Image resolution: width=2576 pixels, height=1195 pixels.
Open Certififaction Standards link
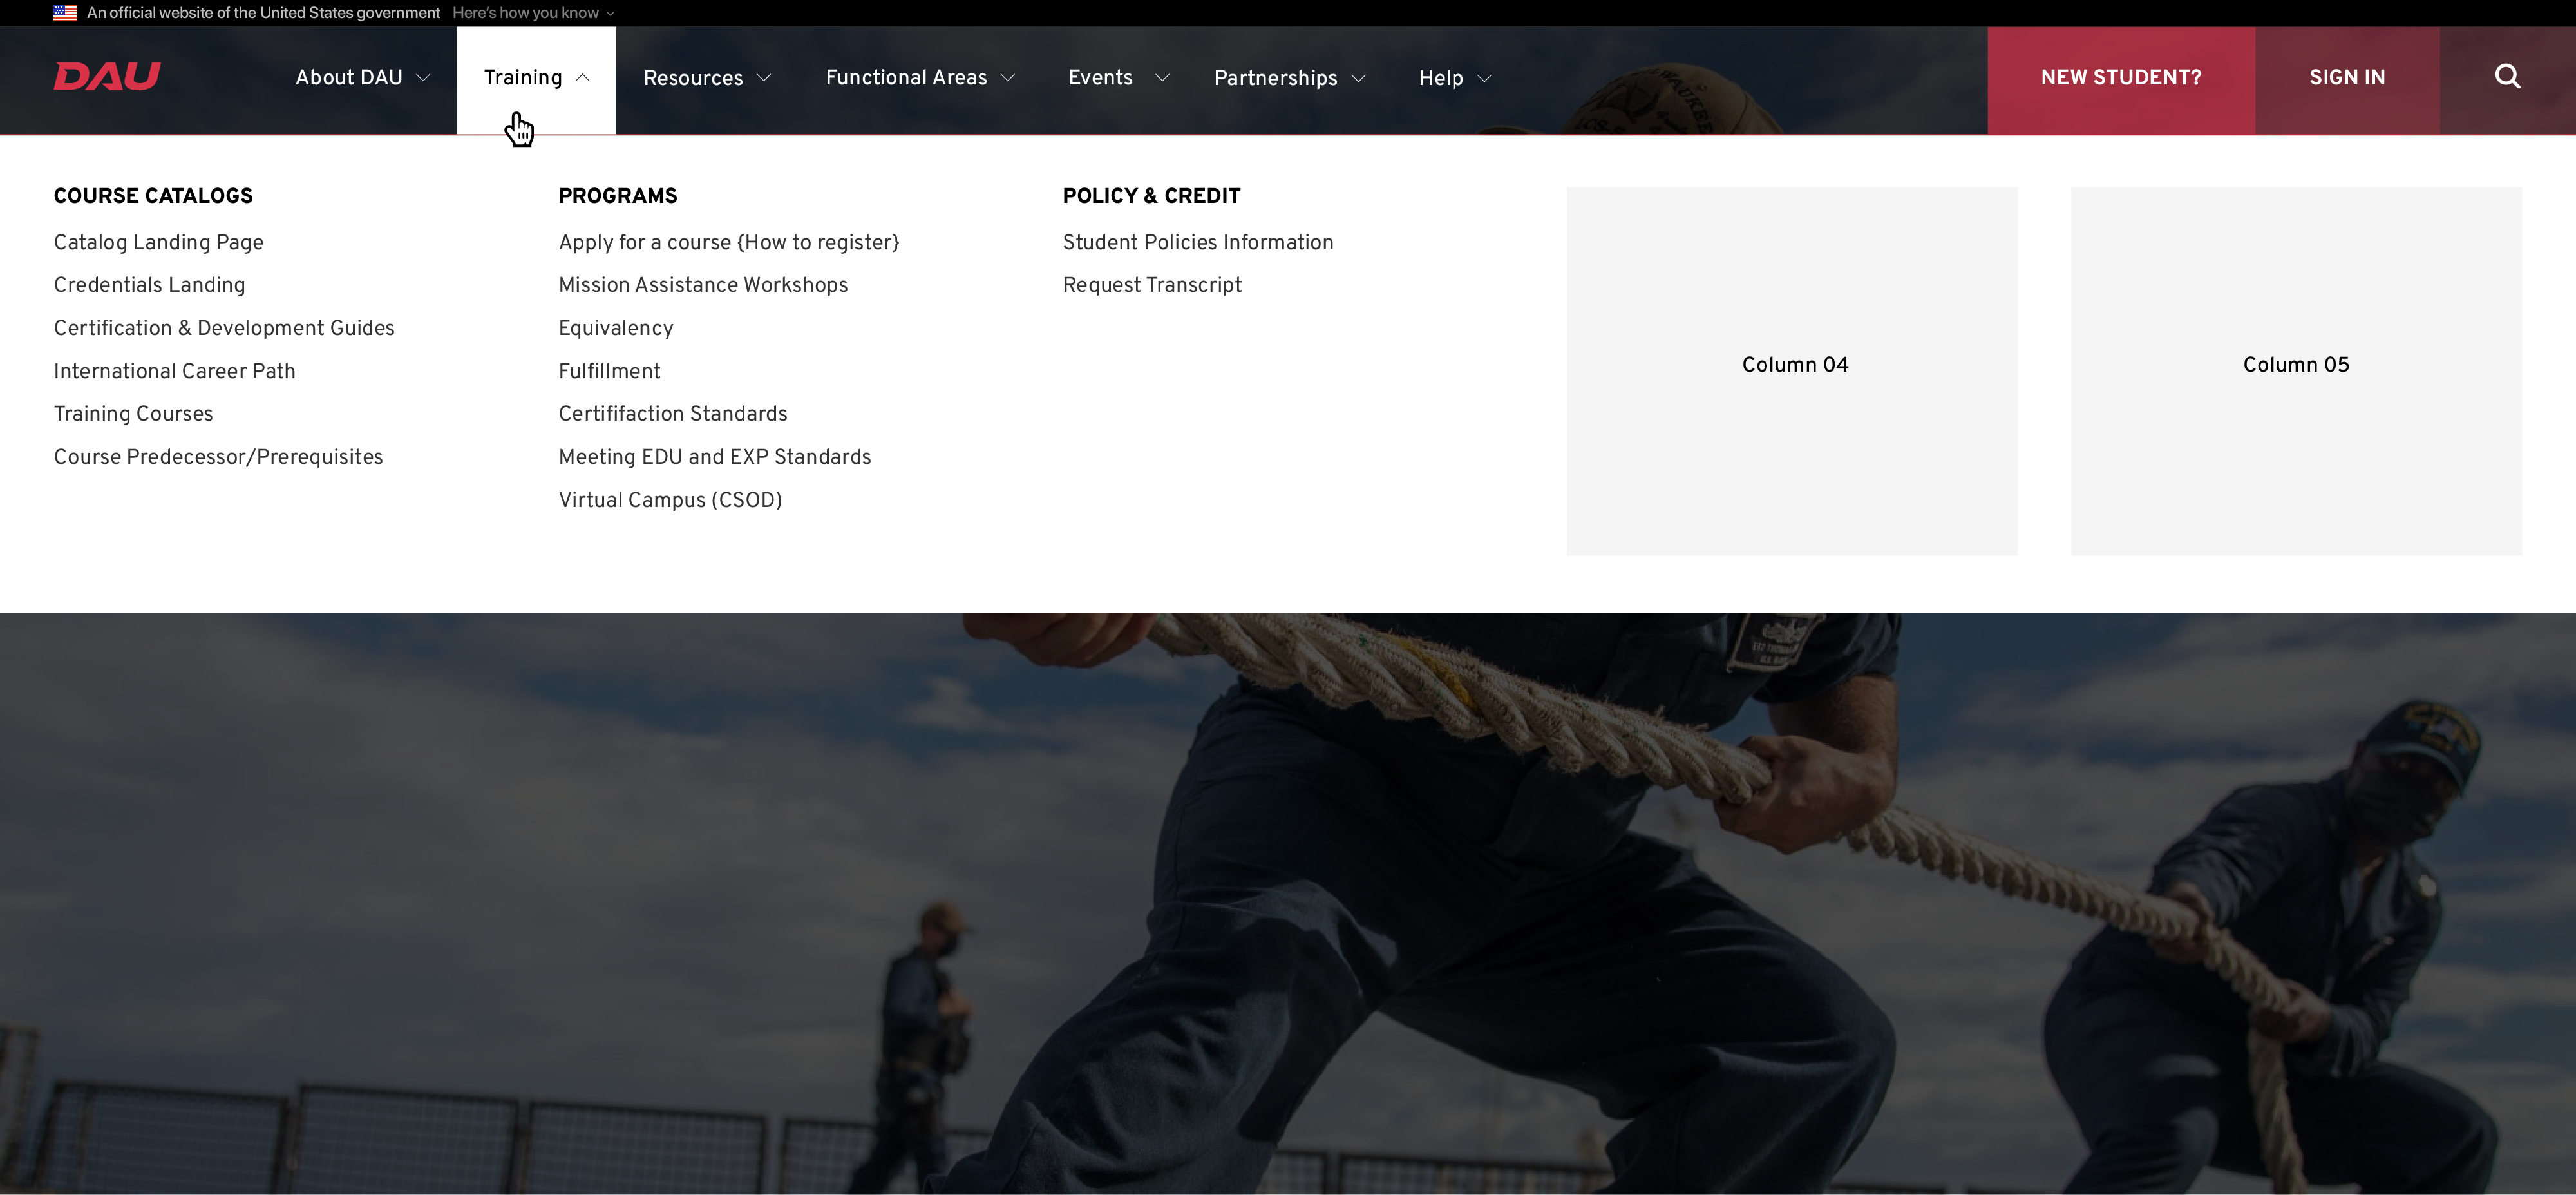point(673,414)
